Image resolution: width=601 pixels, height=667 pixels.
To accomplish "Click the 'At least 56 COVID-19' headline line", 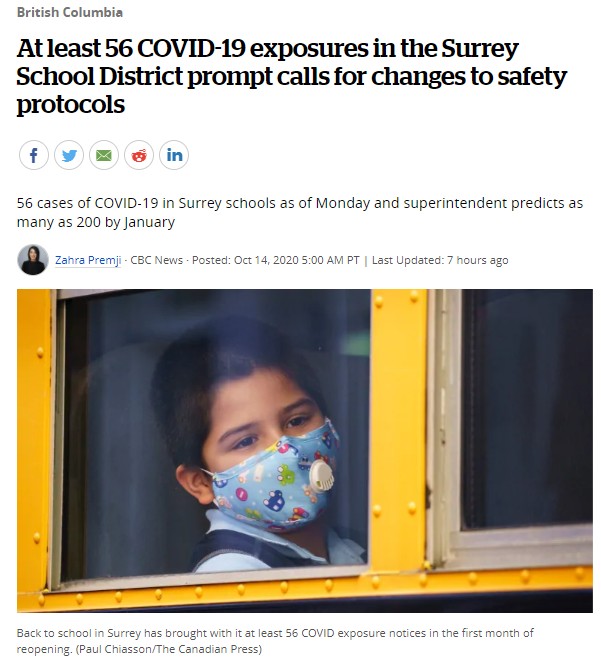I will (268, 48).
